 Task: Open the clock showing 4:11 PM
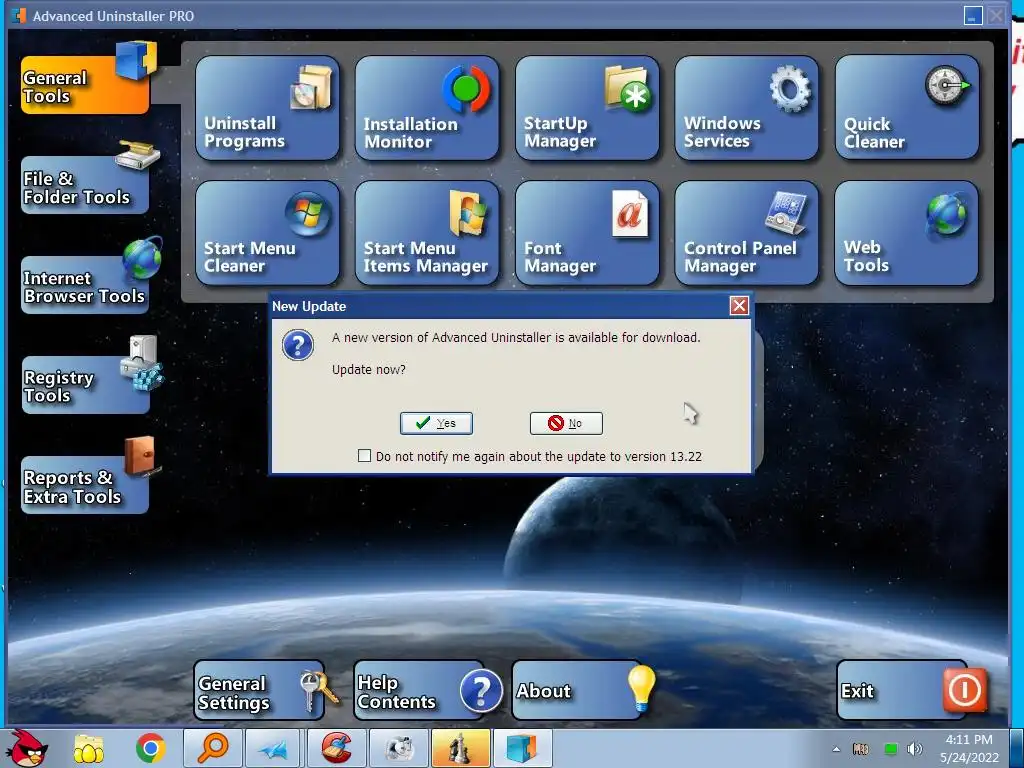click(969, 748)
